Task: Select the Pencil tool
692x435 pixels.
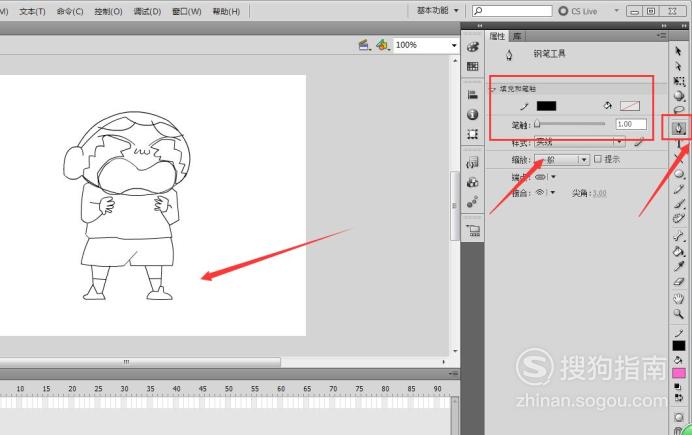Action: tap(679, 189)
